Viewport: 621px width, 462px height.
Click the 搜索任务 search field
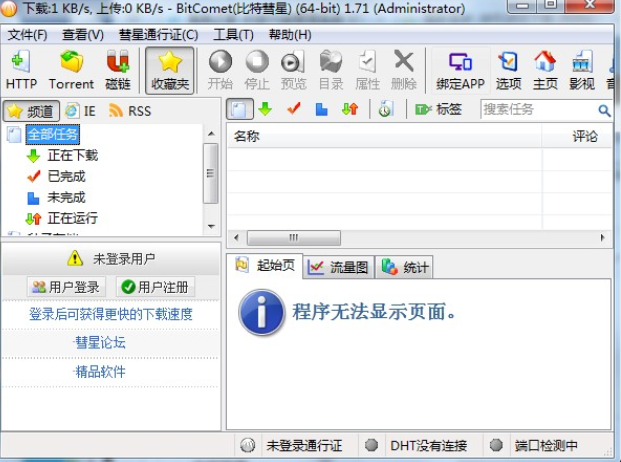[x=539, y=110]
